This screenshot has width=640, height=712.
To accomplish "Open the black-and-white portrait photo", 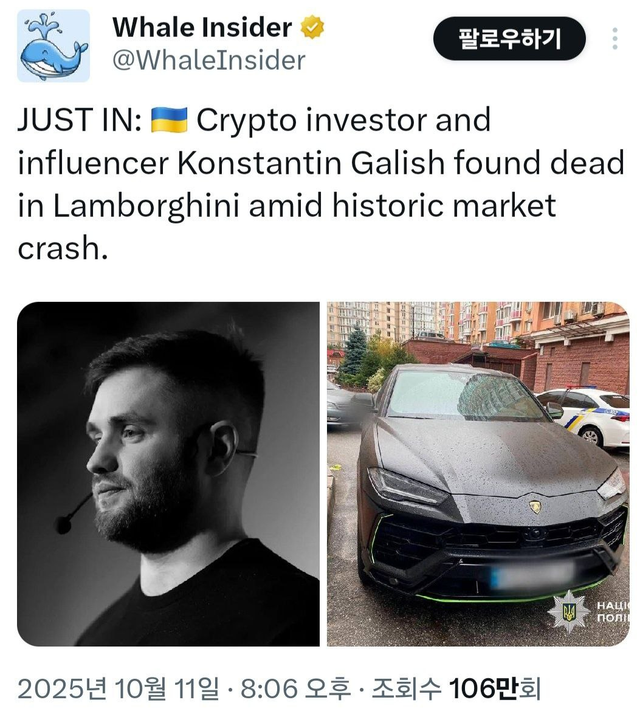I will 168,474.
